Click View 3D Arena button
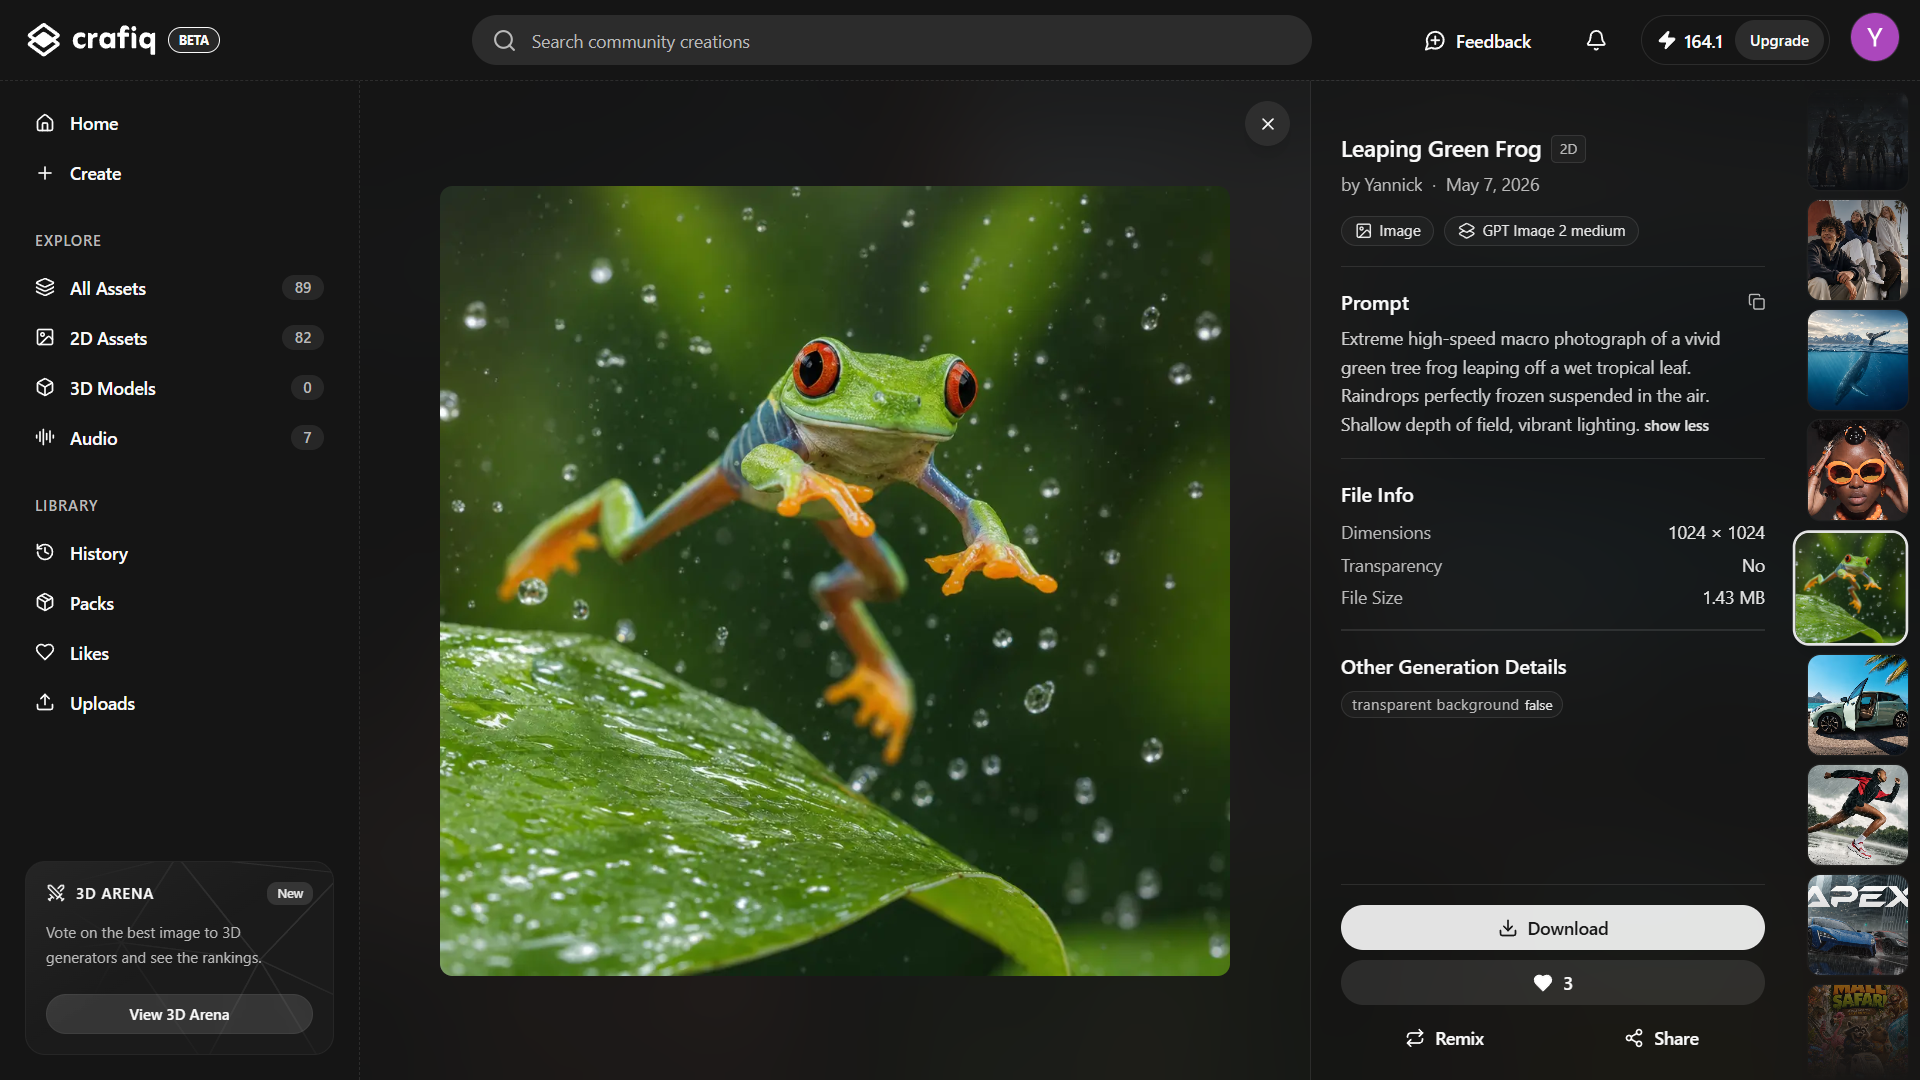The height and width of the screenshot is (1080, 1920). point(179,1014)
